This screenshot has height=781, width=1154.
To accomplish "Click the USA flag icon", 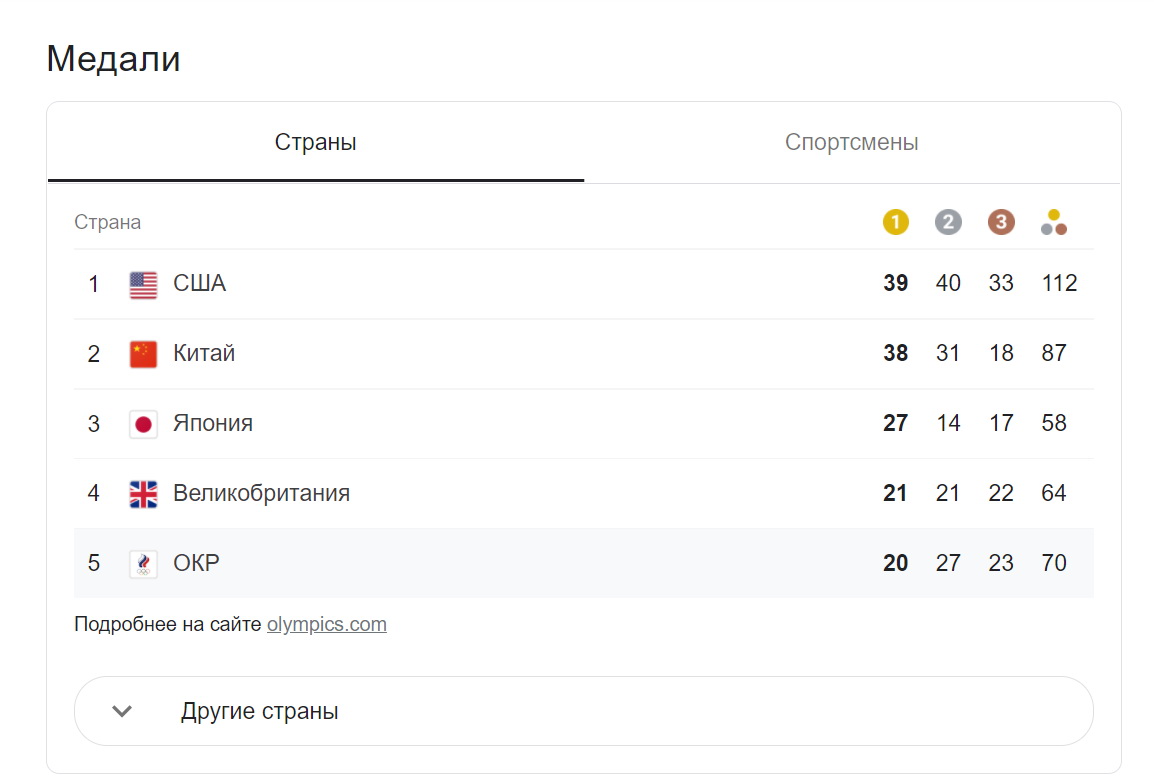I will (x=144, y=284).
